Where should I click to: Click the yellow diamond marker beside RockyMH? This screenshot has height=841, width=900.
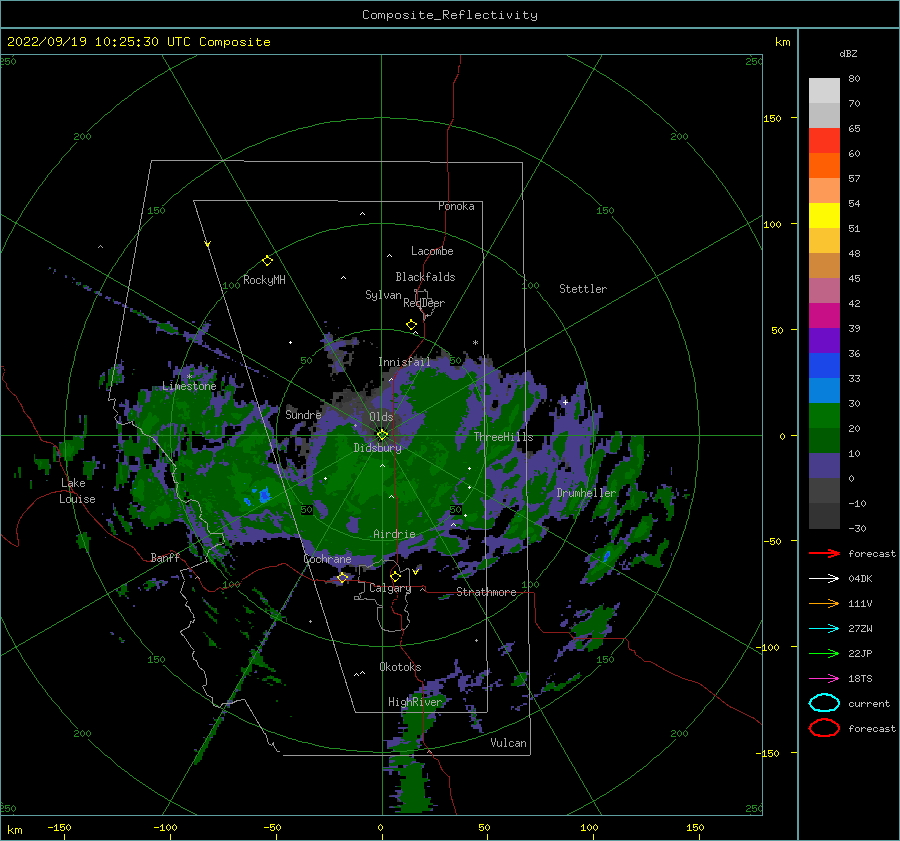(267, 261)
